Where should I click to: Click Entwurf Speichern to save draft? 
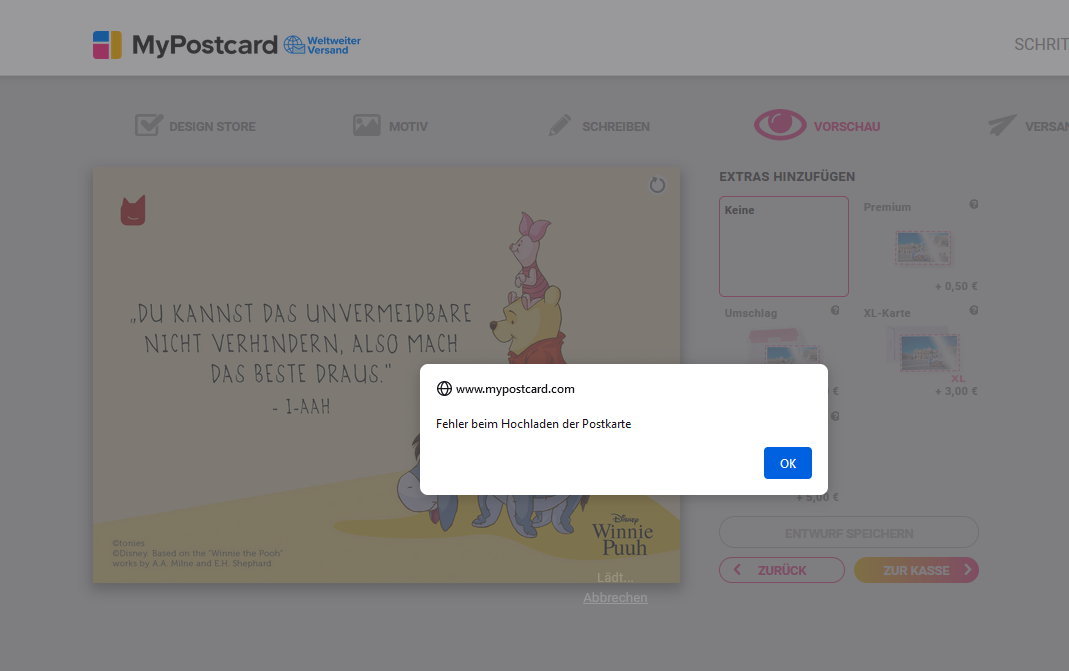(x=849, y=533)
